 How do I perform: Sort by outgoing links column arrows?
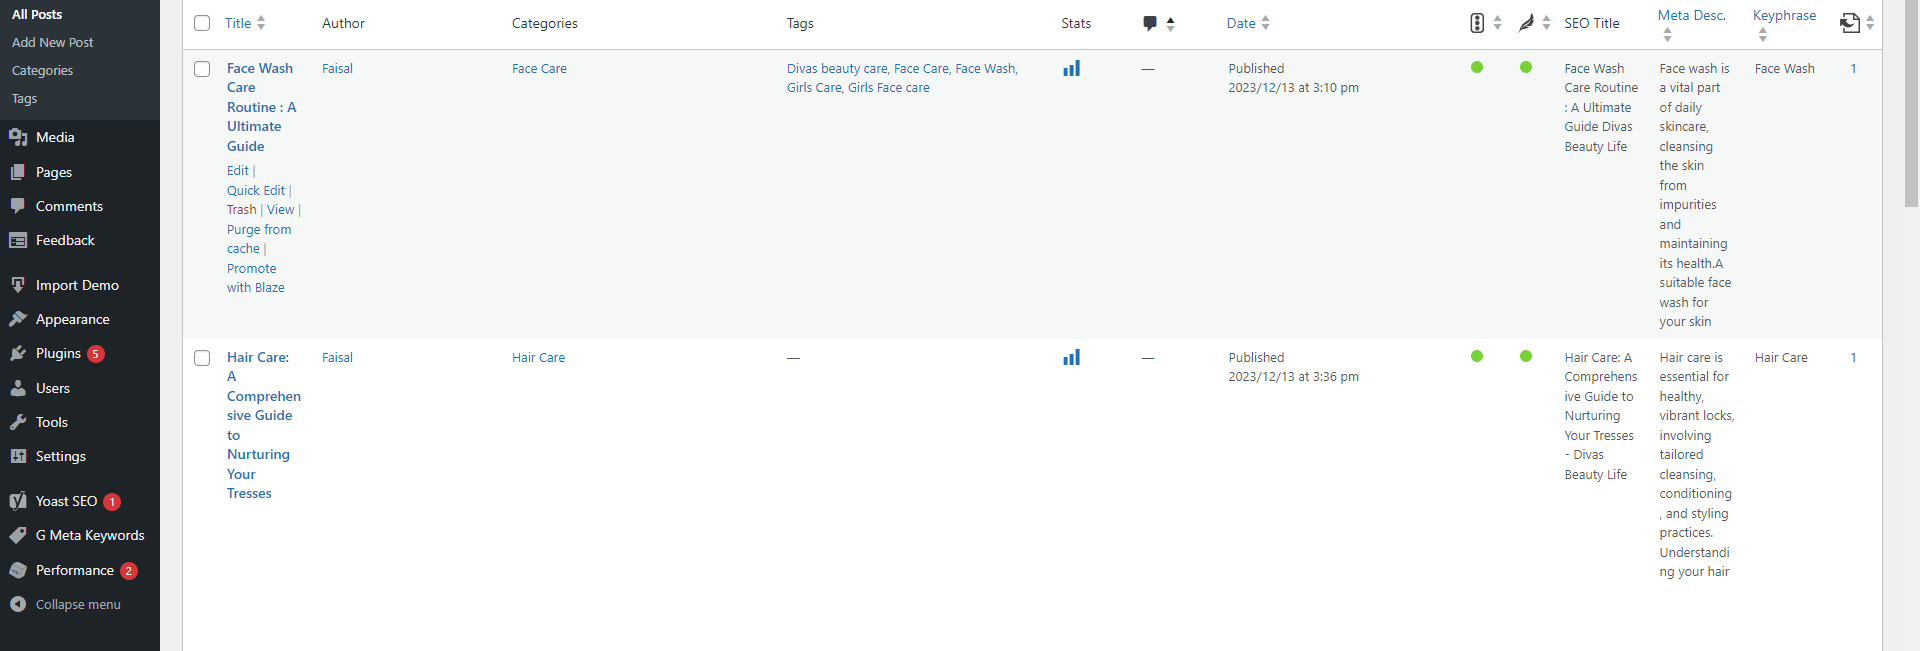pyautogui.click(x=1870, y=23)
